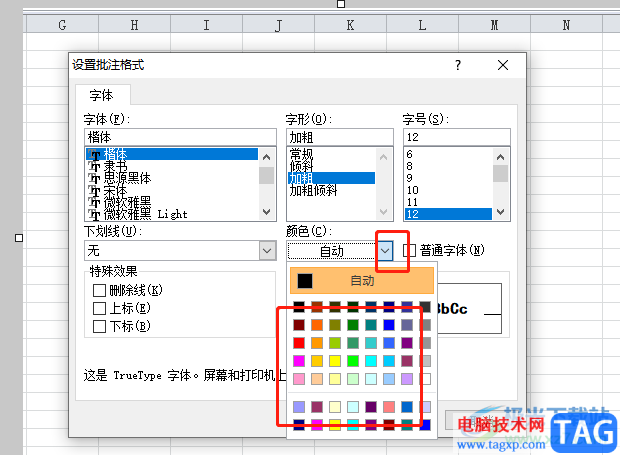The width and height of the screenshot is (620, 455).
Task: Pick the purple color swatch
Action: [407, 343]
